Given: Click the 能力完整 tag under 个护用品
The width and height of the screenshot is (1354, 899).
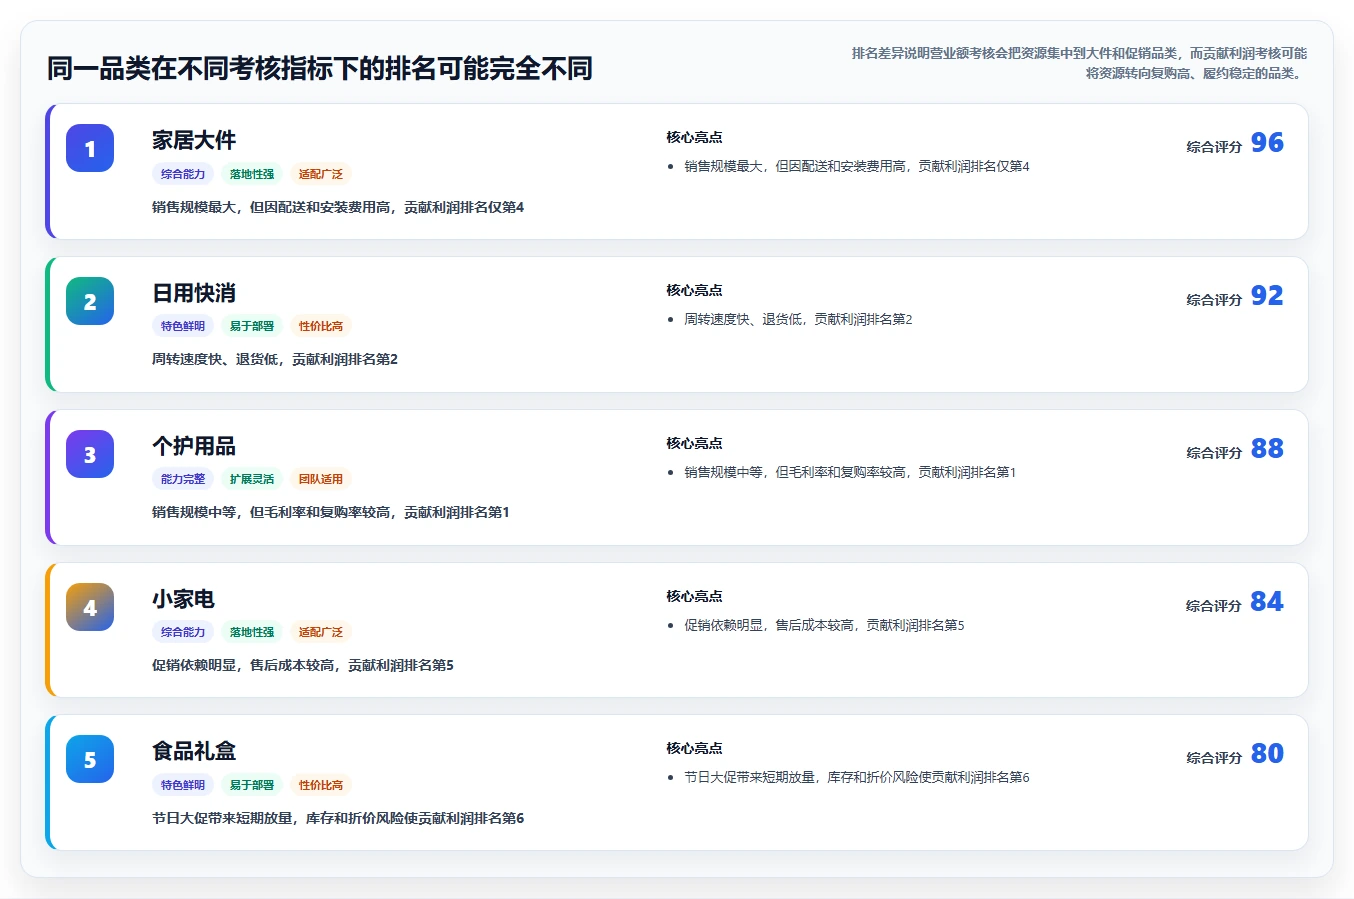Looking at the screenshot, I should point(183,479).
